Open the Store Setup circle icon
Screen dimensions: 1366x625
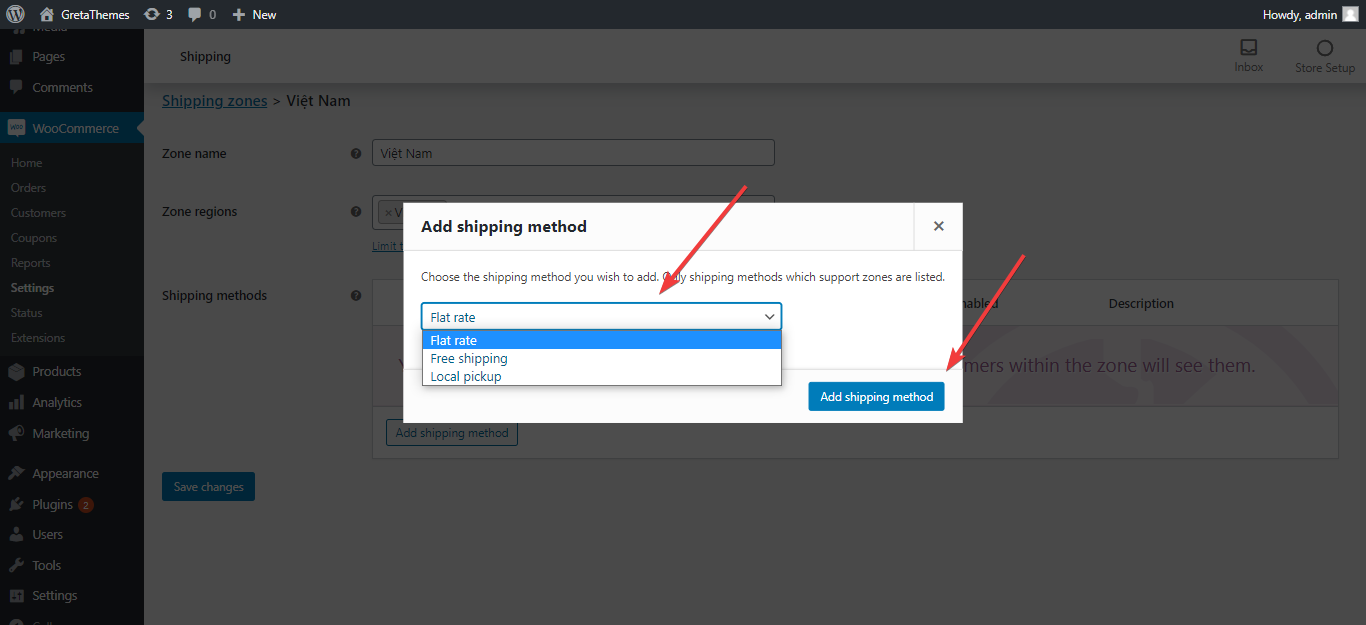[1325, 47]
